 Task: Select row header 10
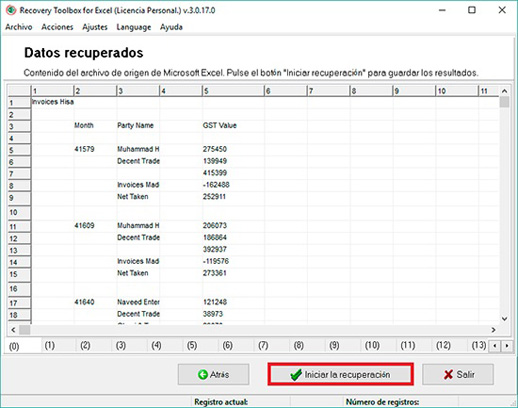(x=19, y=212)
